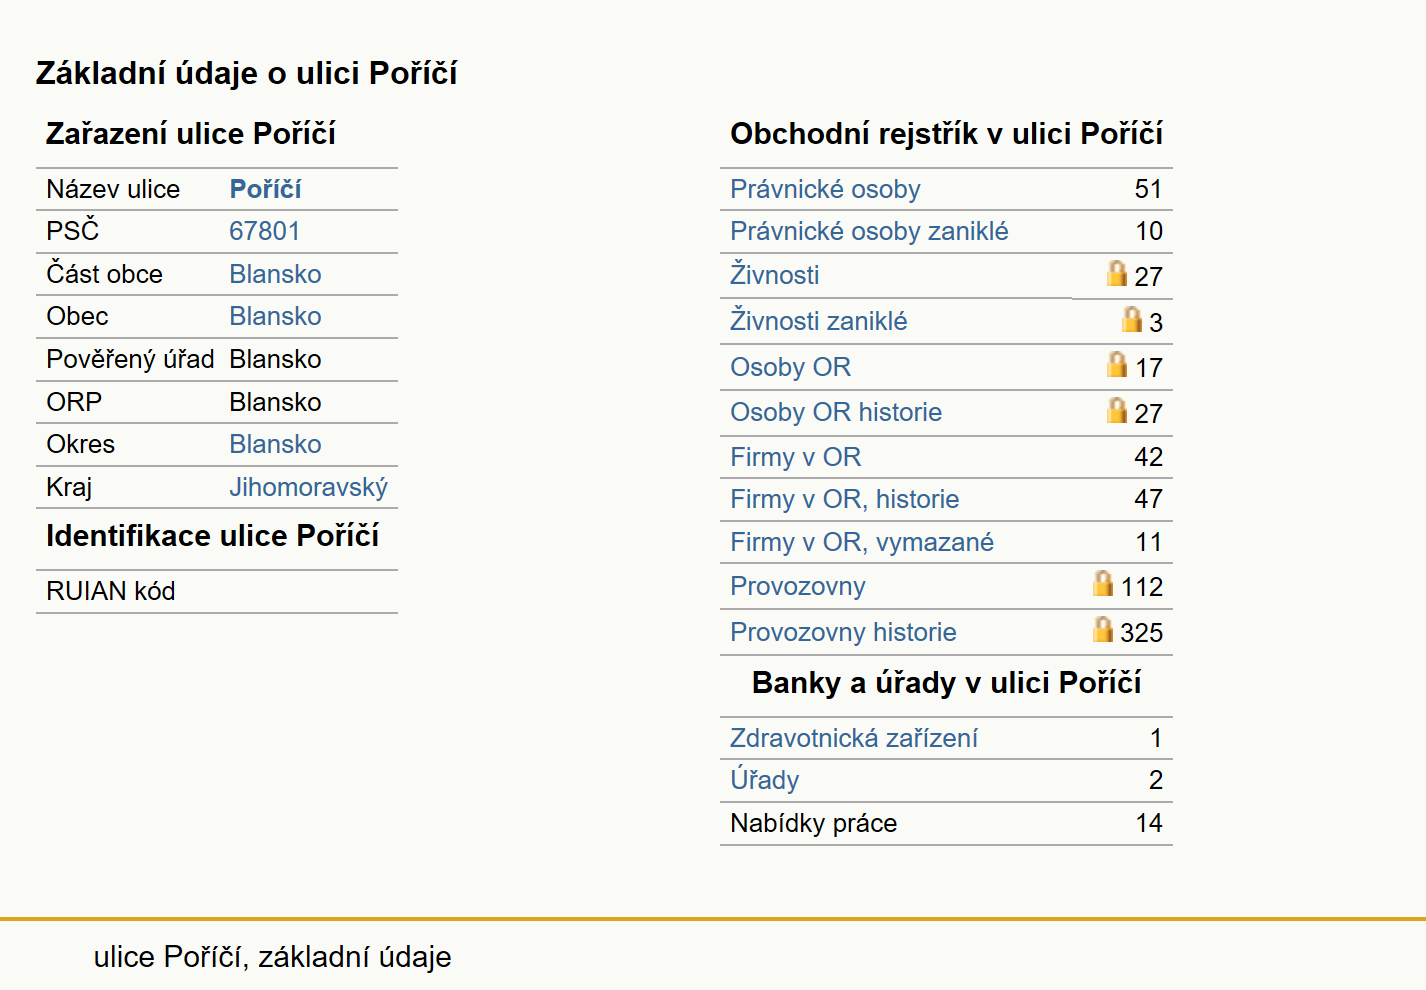1426x990 pixels.
Task: Click Blansko link in Obec row
Action: tap(275, 316)
